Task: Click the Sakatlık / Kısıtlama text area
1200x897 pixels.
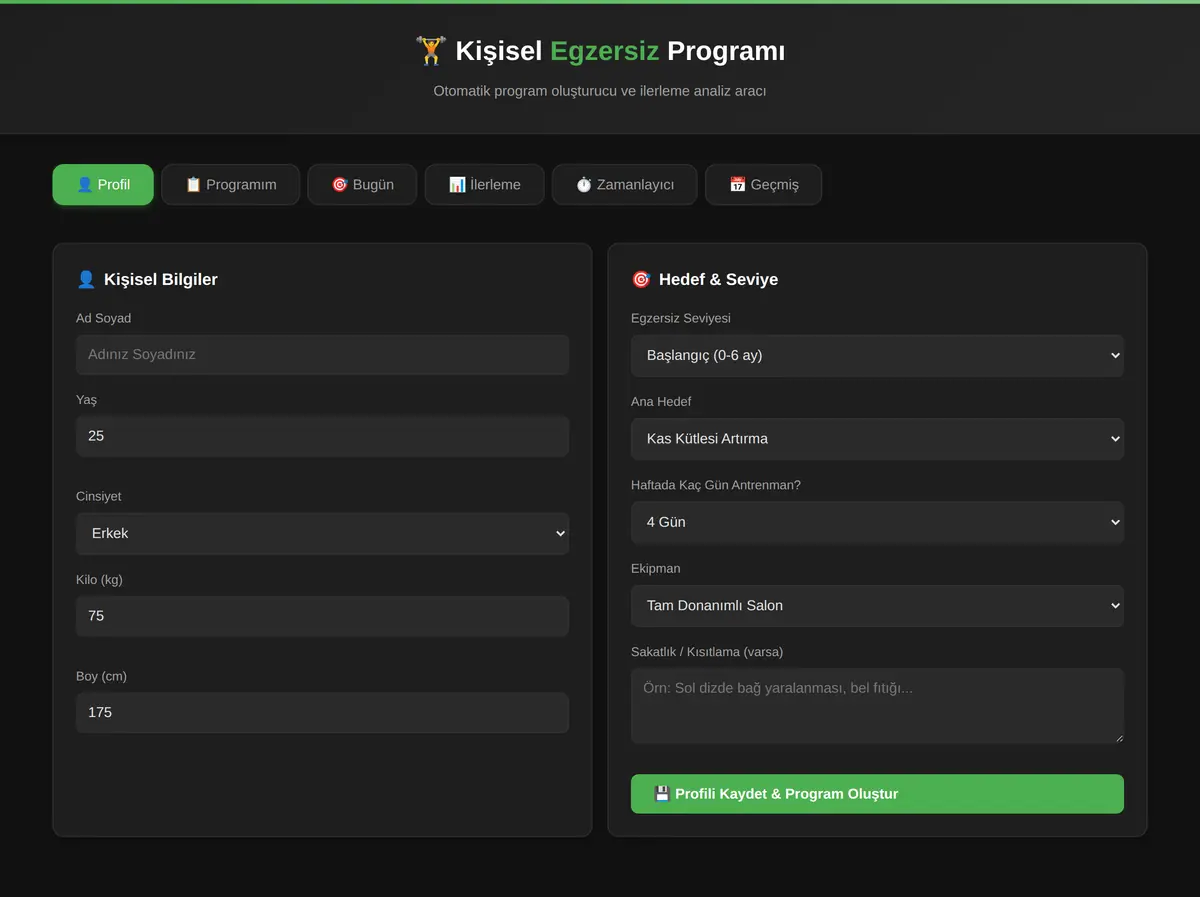Action: click(x=877, y=706)
